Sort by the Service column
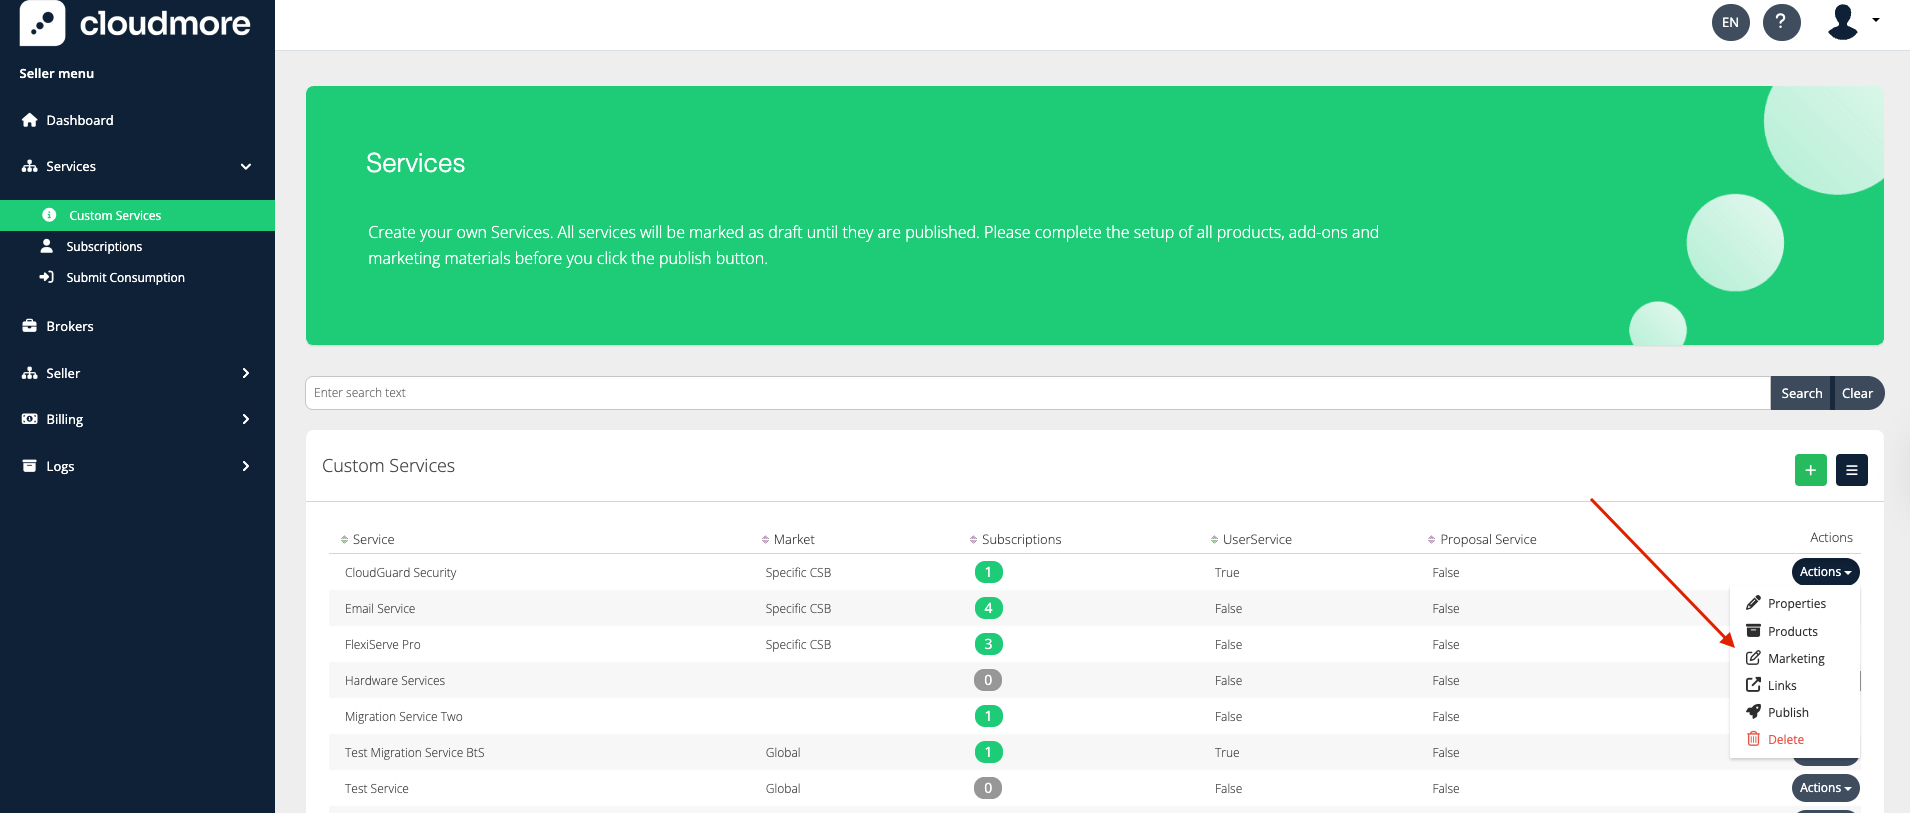 [x=372, y=539]
